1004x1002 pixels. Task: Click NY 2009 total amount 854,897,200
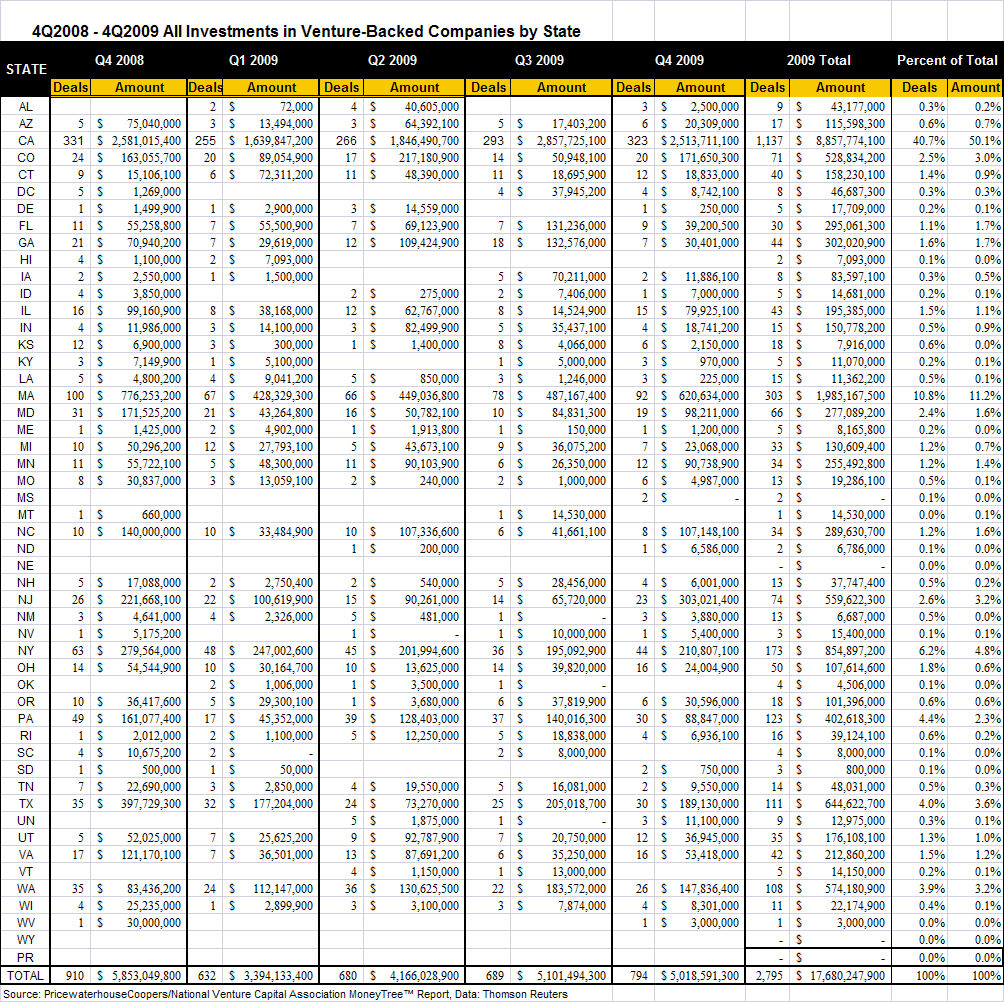(x=855, y=650)
